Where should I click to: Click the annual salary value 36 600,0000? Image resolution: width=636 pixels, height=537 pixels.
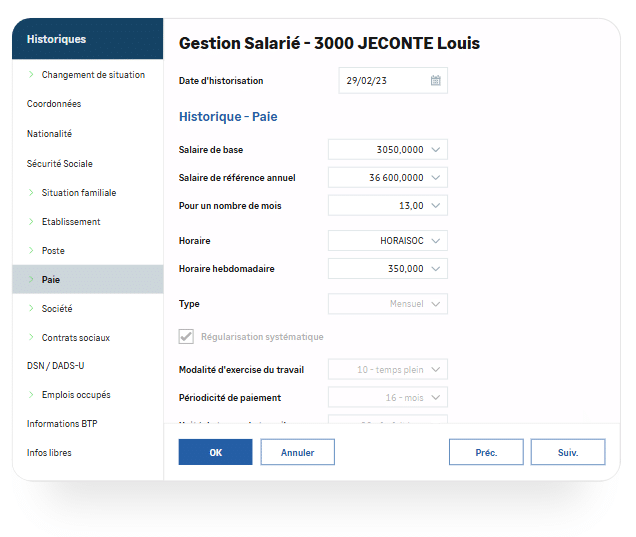[396, 178]
